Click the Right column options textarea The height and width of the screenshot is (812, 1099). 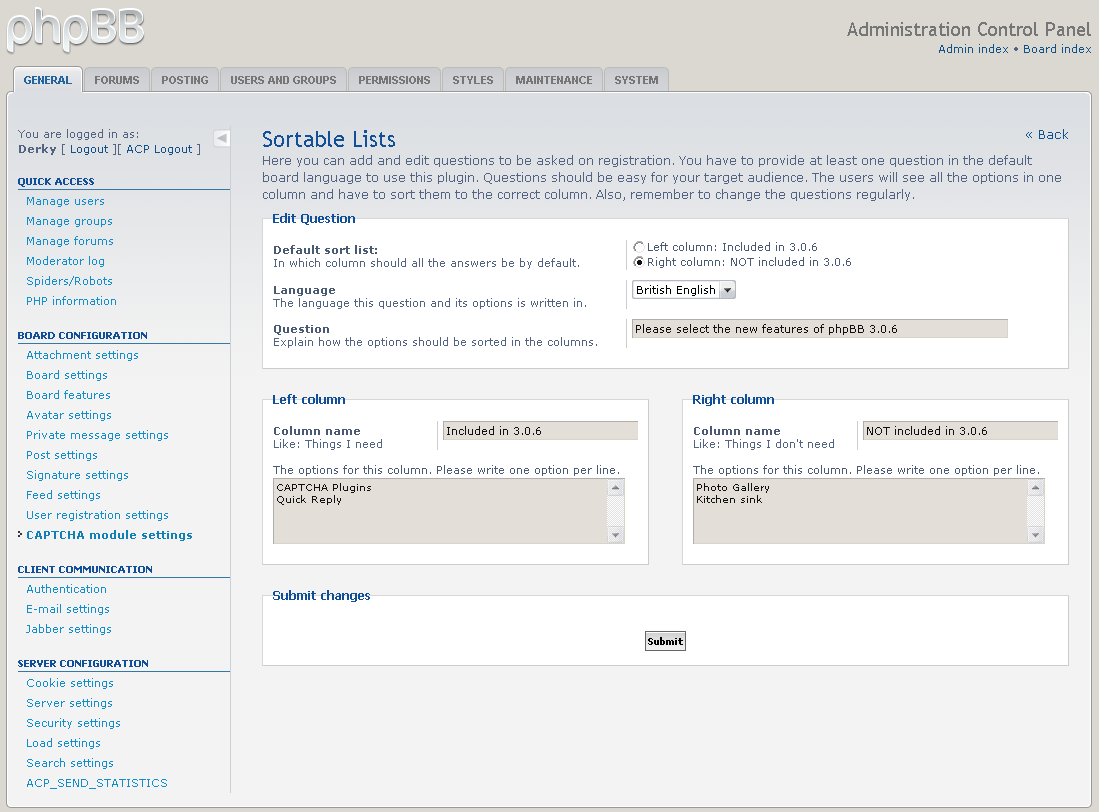coord(860,510)
